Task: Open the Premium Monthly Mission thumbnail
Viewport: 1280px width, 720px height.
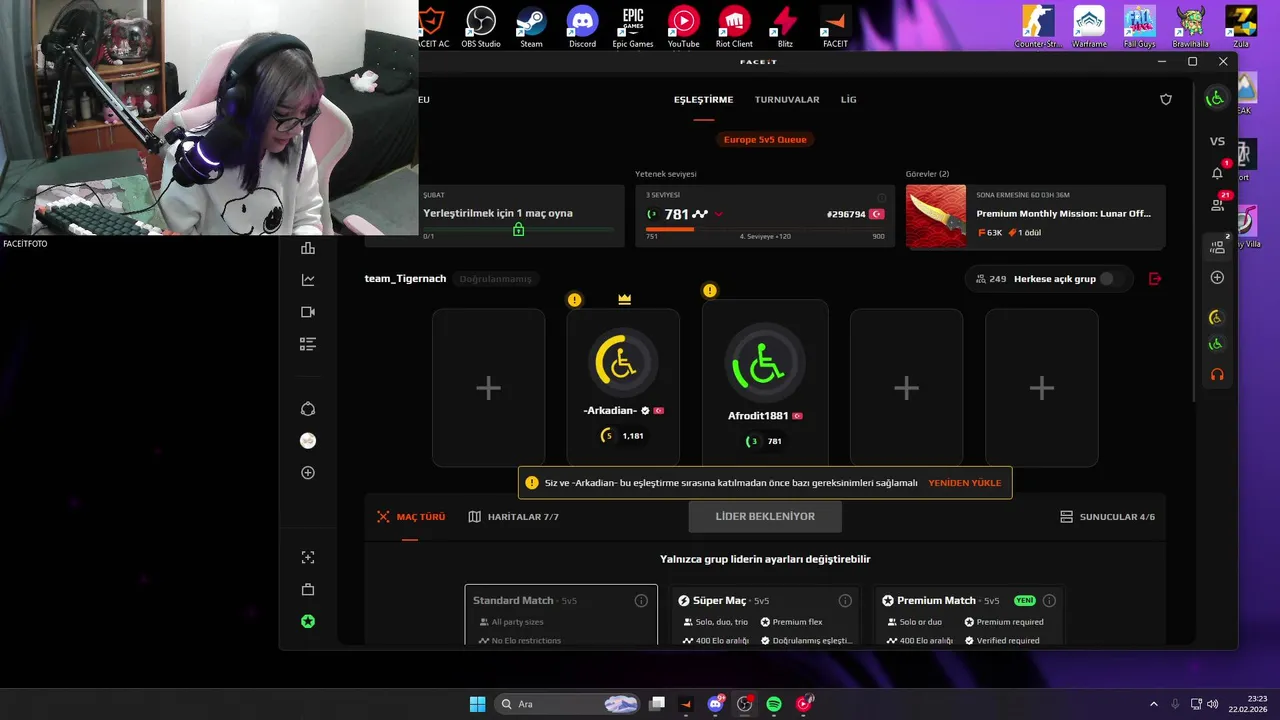Action: point(936,216)
